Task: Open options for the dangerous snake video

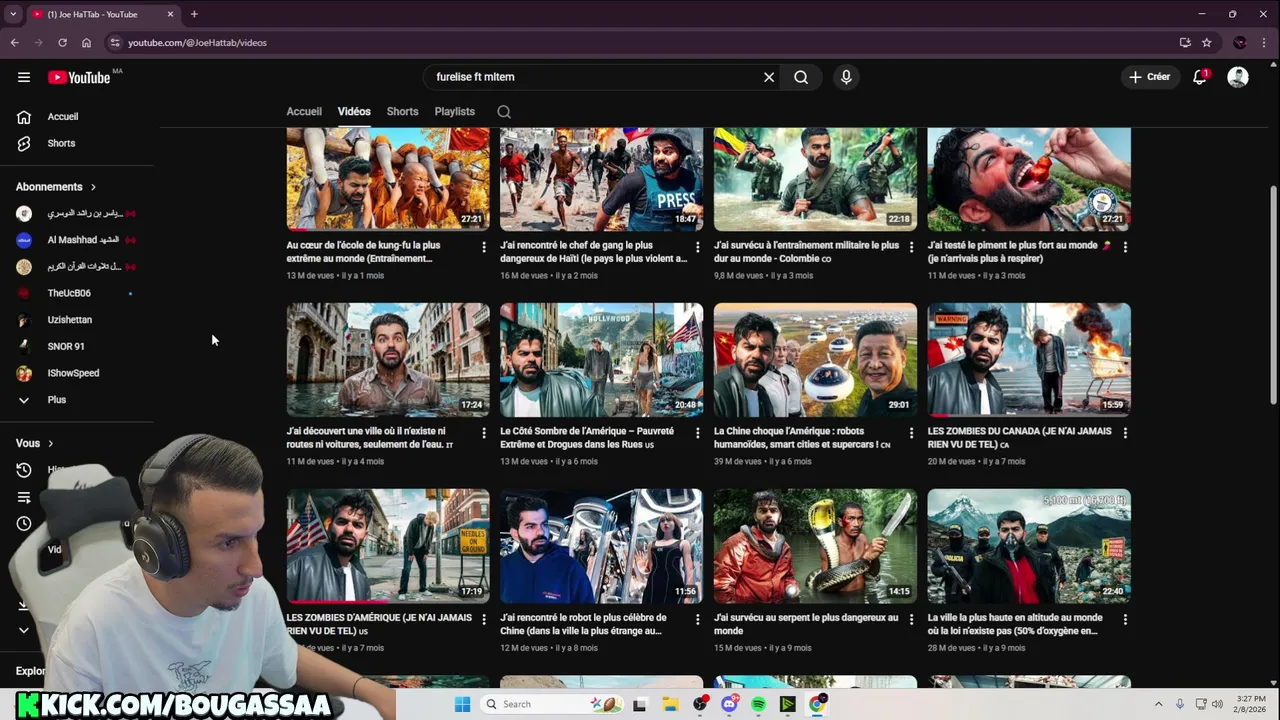Action: pos(911,619)
